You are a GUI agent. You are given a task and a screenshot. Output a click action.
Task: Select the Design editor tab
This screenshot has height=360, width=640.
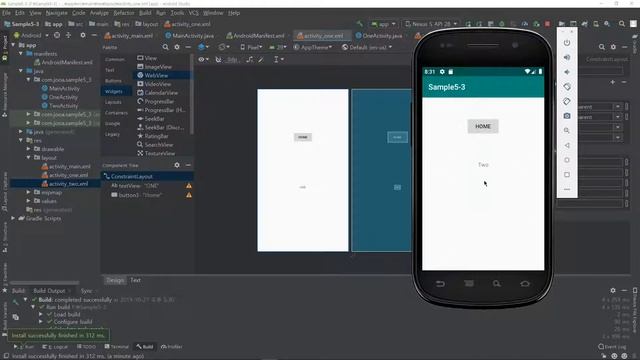click(115, 280)
